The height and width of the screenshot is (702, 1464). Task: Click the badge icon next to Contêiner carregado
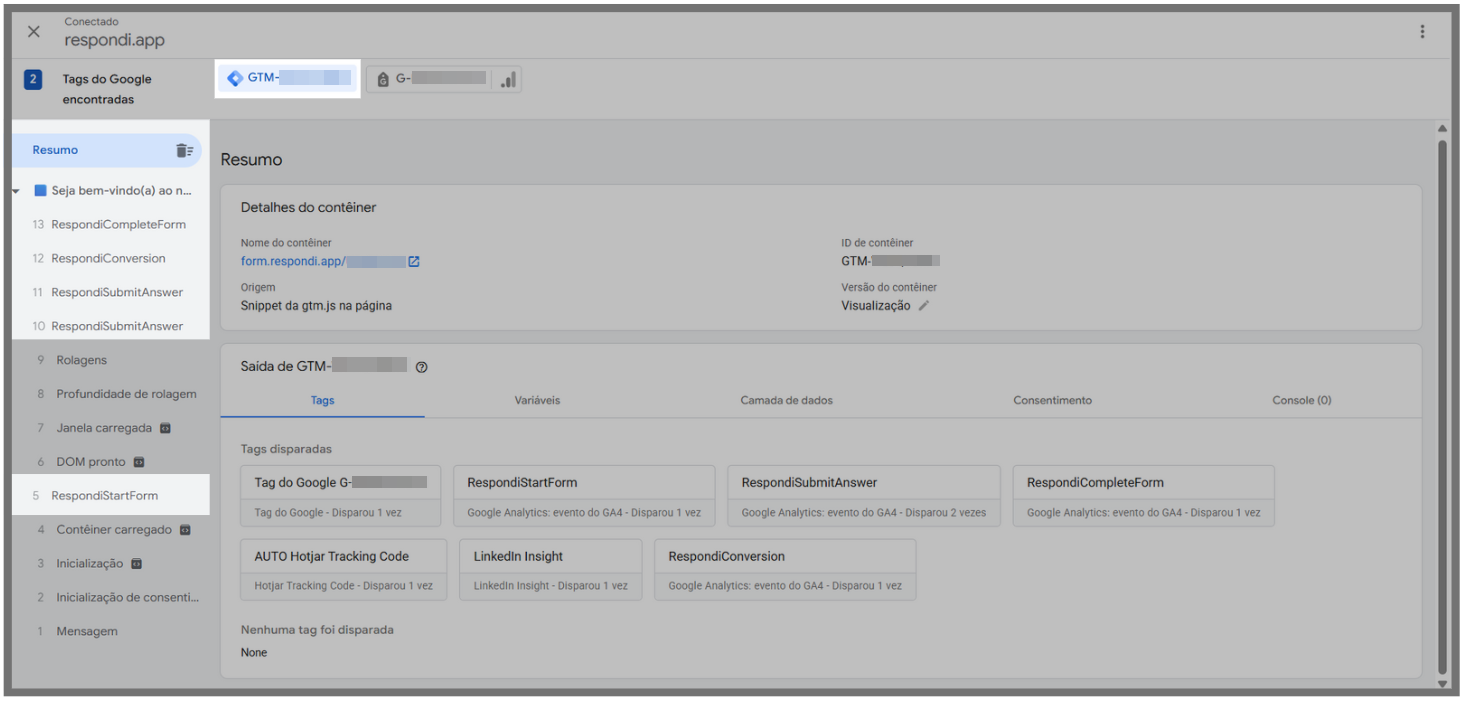tap(185, 530)
